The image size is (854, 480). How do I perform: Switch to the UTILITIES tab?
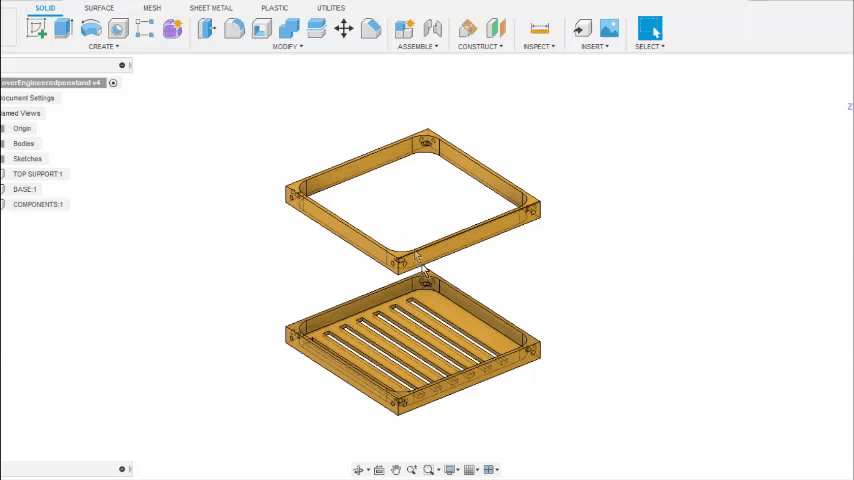[331, 8]
